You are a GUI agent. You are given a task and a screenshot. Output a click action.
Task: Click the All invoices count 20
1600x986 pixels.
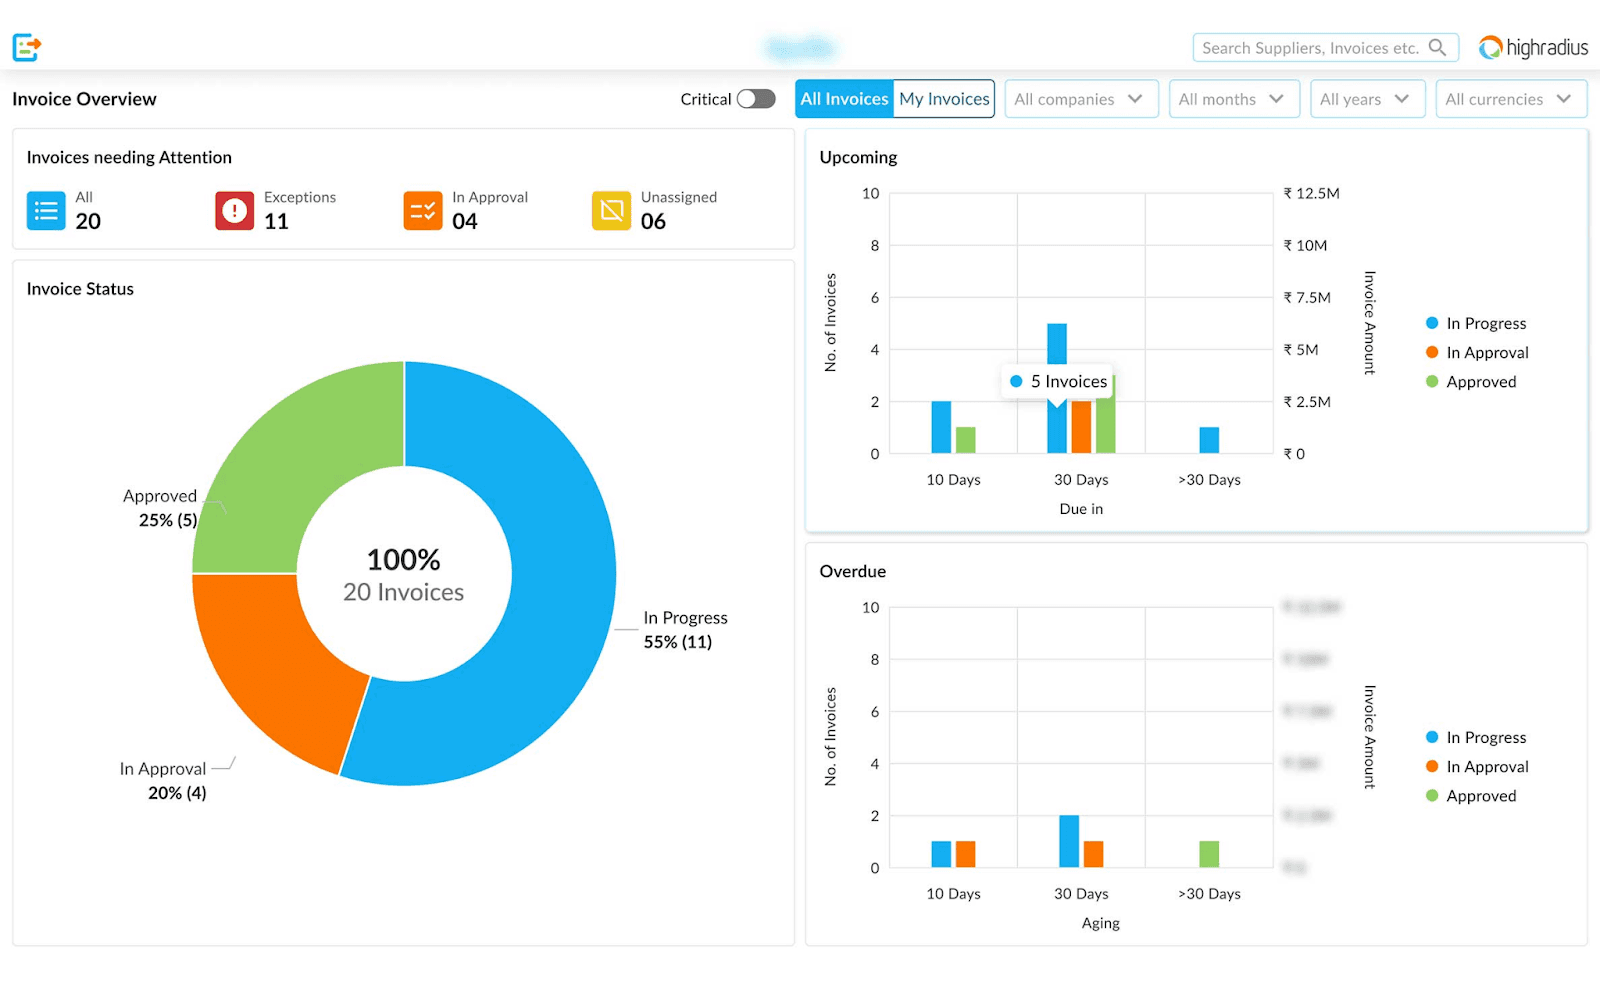coord(88,221)
